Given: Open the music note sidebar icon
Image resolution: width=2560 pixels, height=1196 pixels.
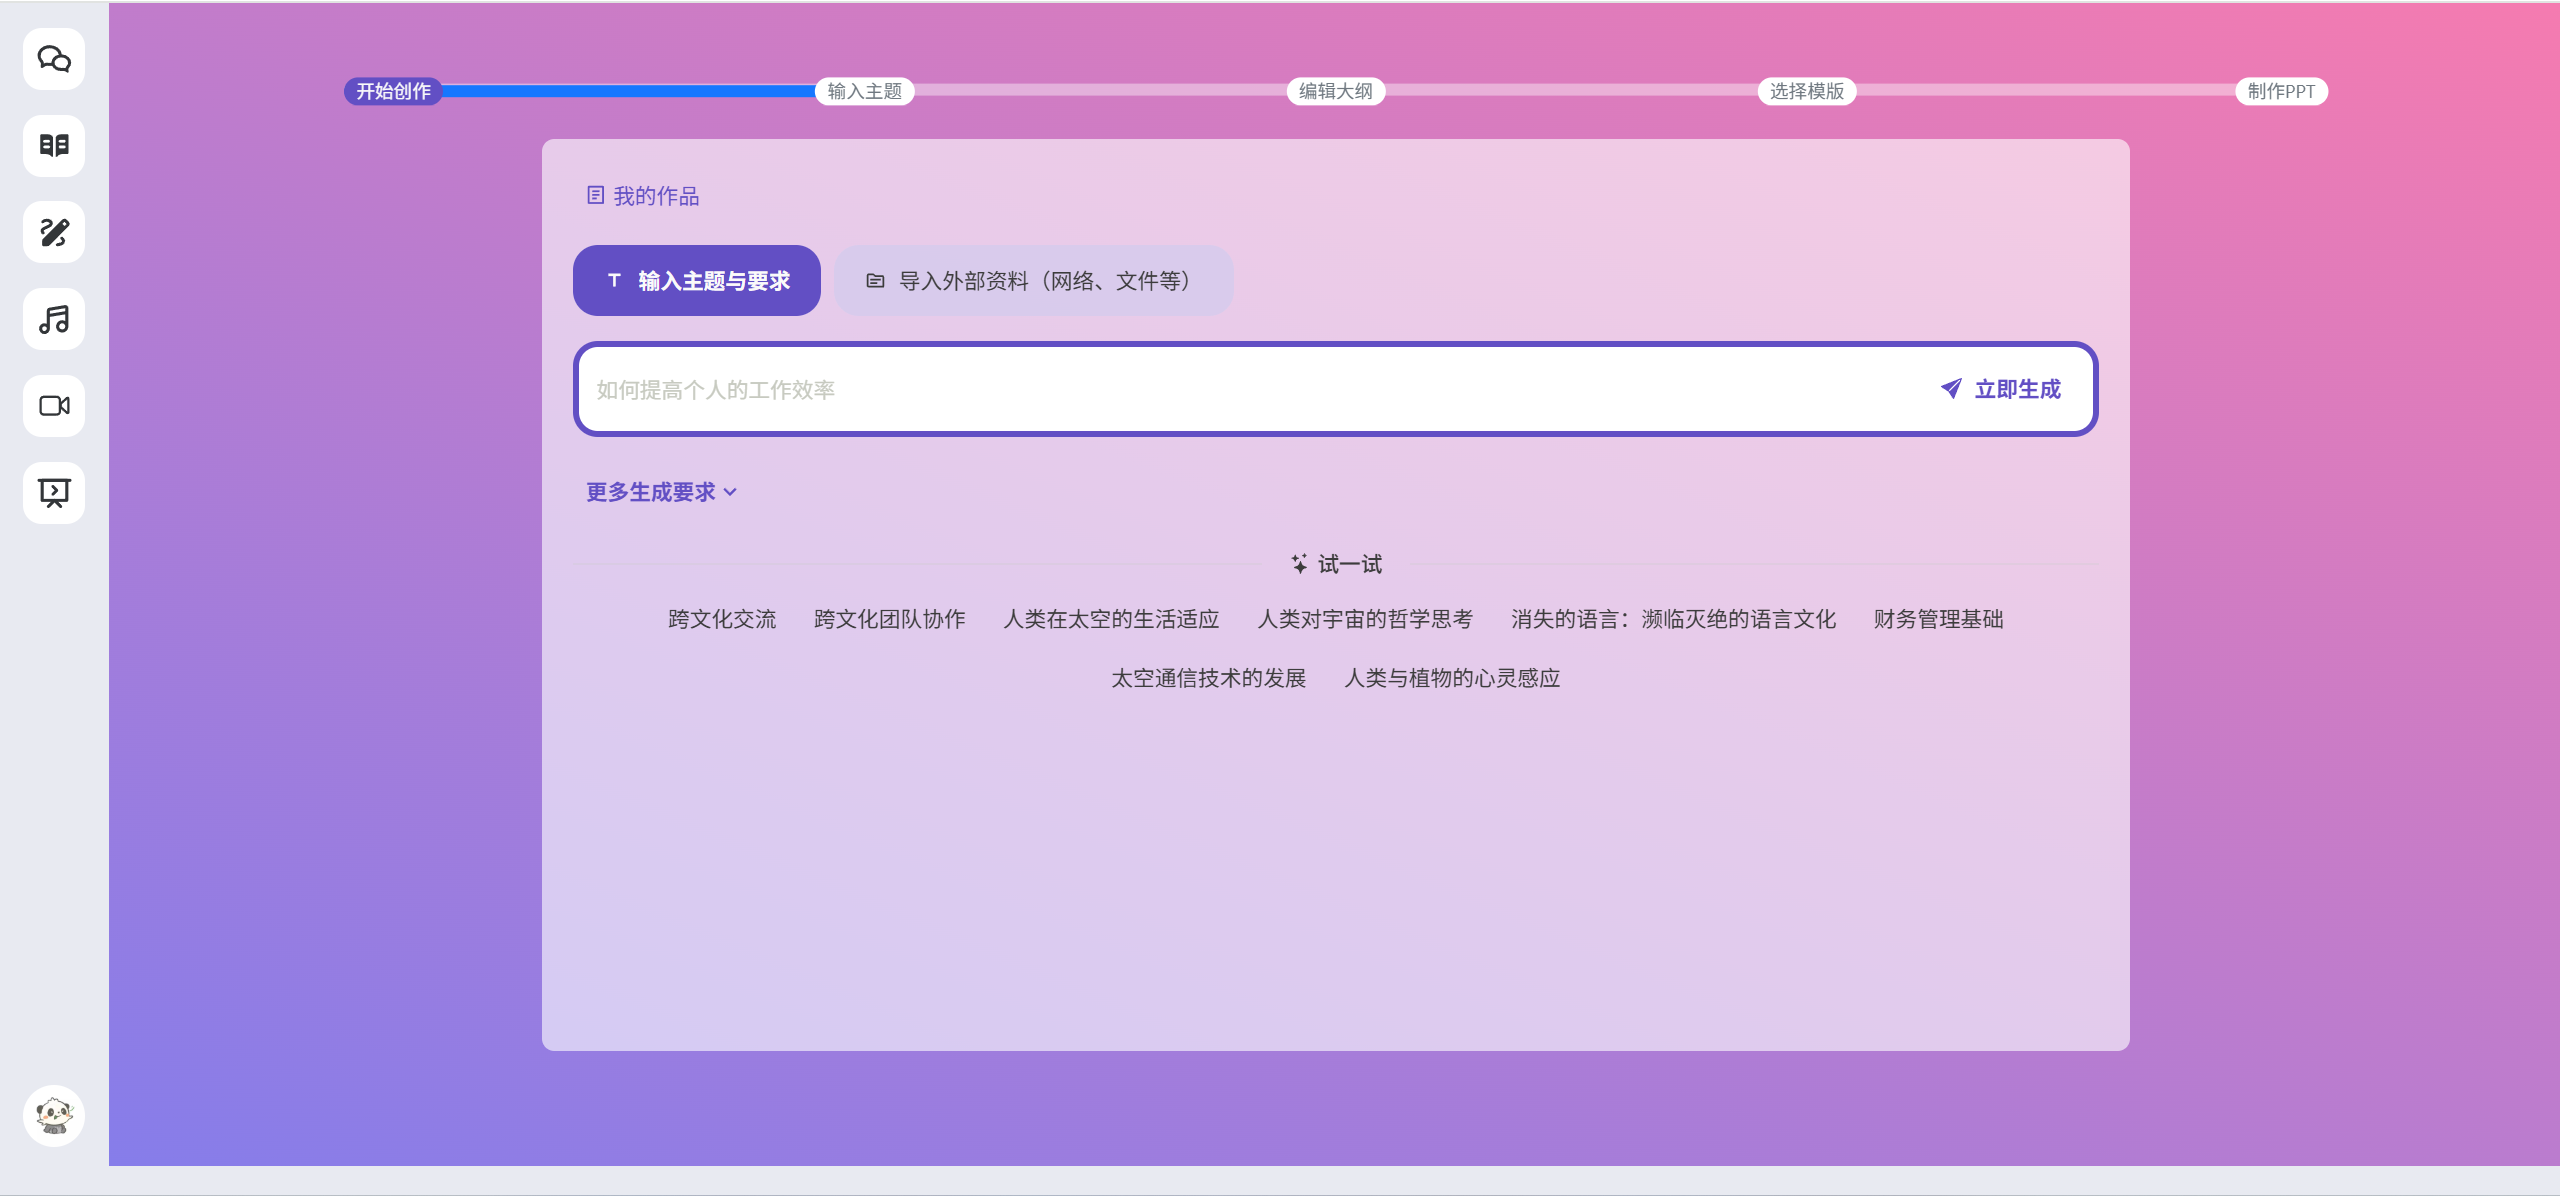Looking at the screenshot, I should 54,320.
